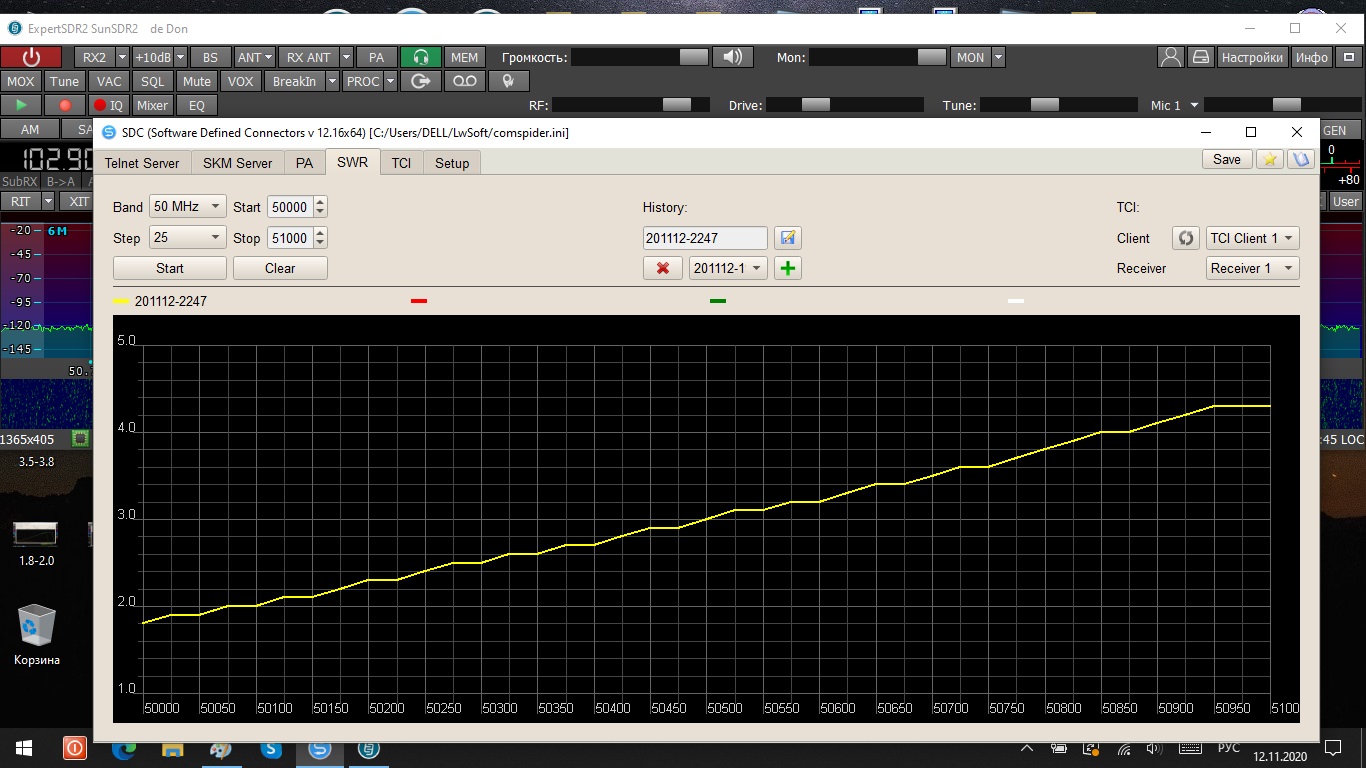
Task: Open the user profile icon in ExpertSDR2
Action: tap(1170, 57)
